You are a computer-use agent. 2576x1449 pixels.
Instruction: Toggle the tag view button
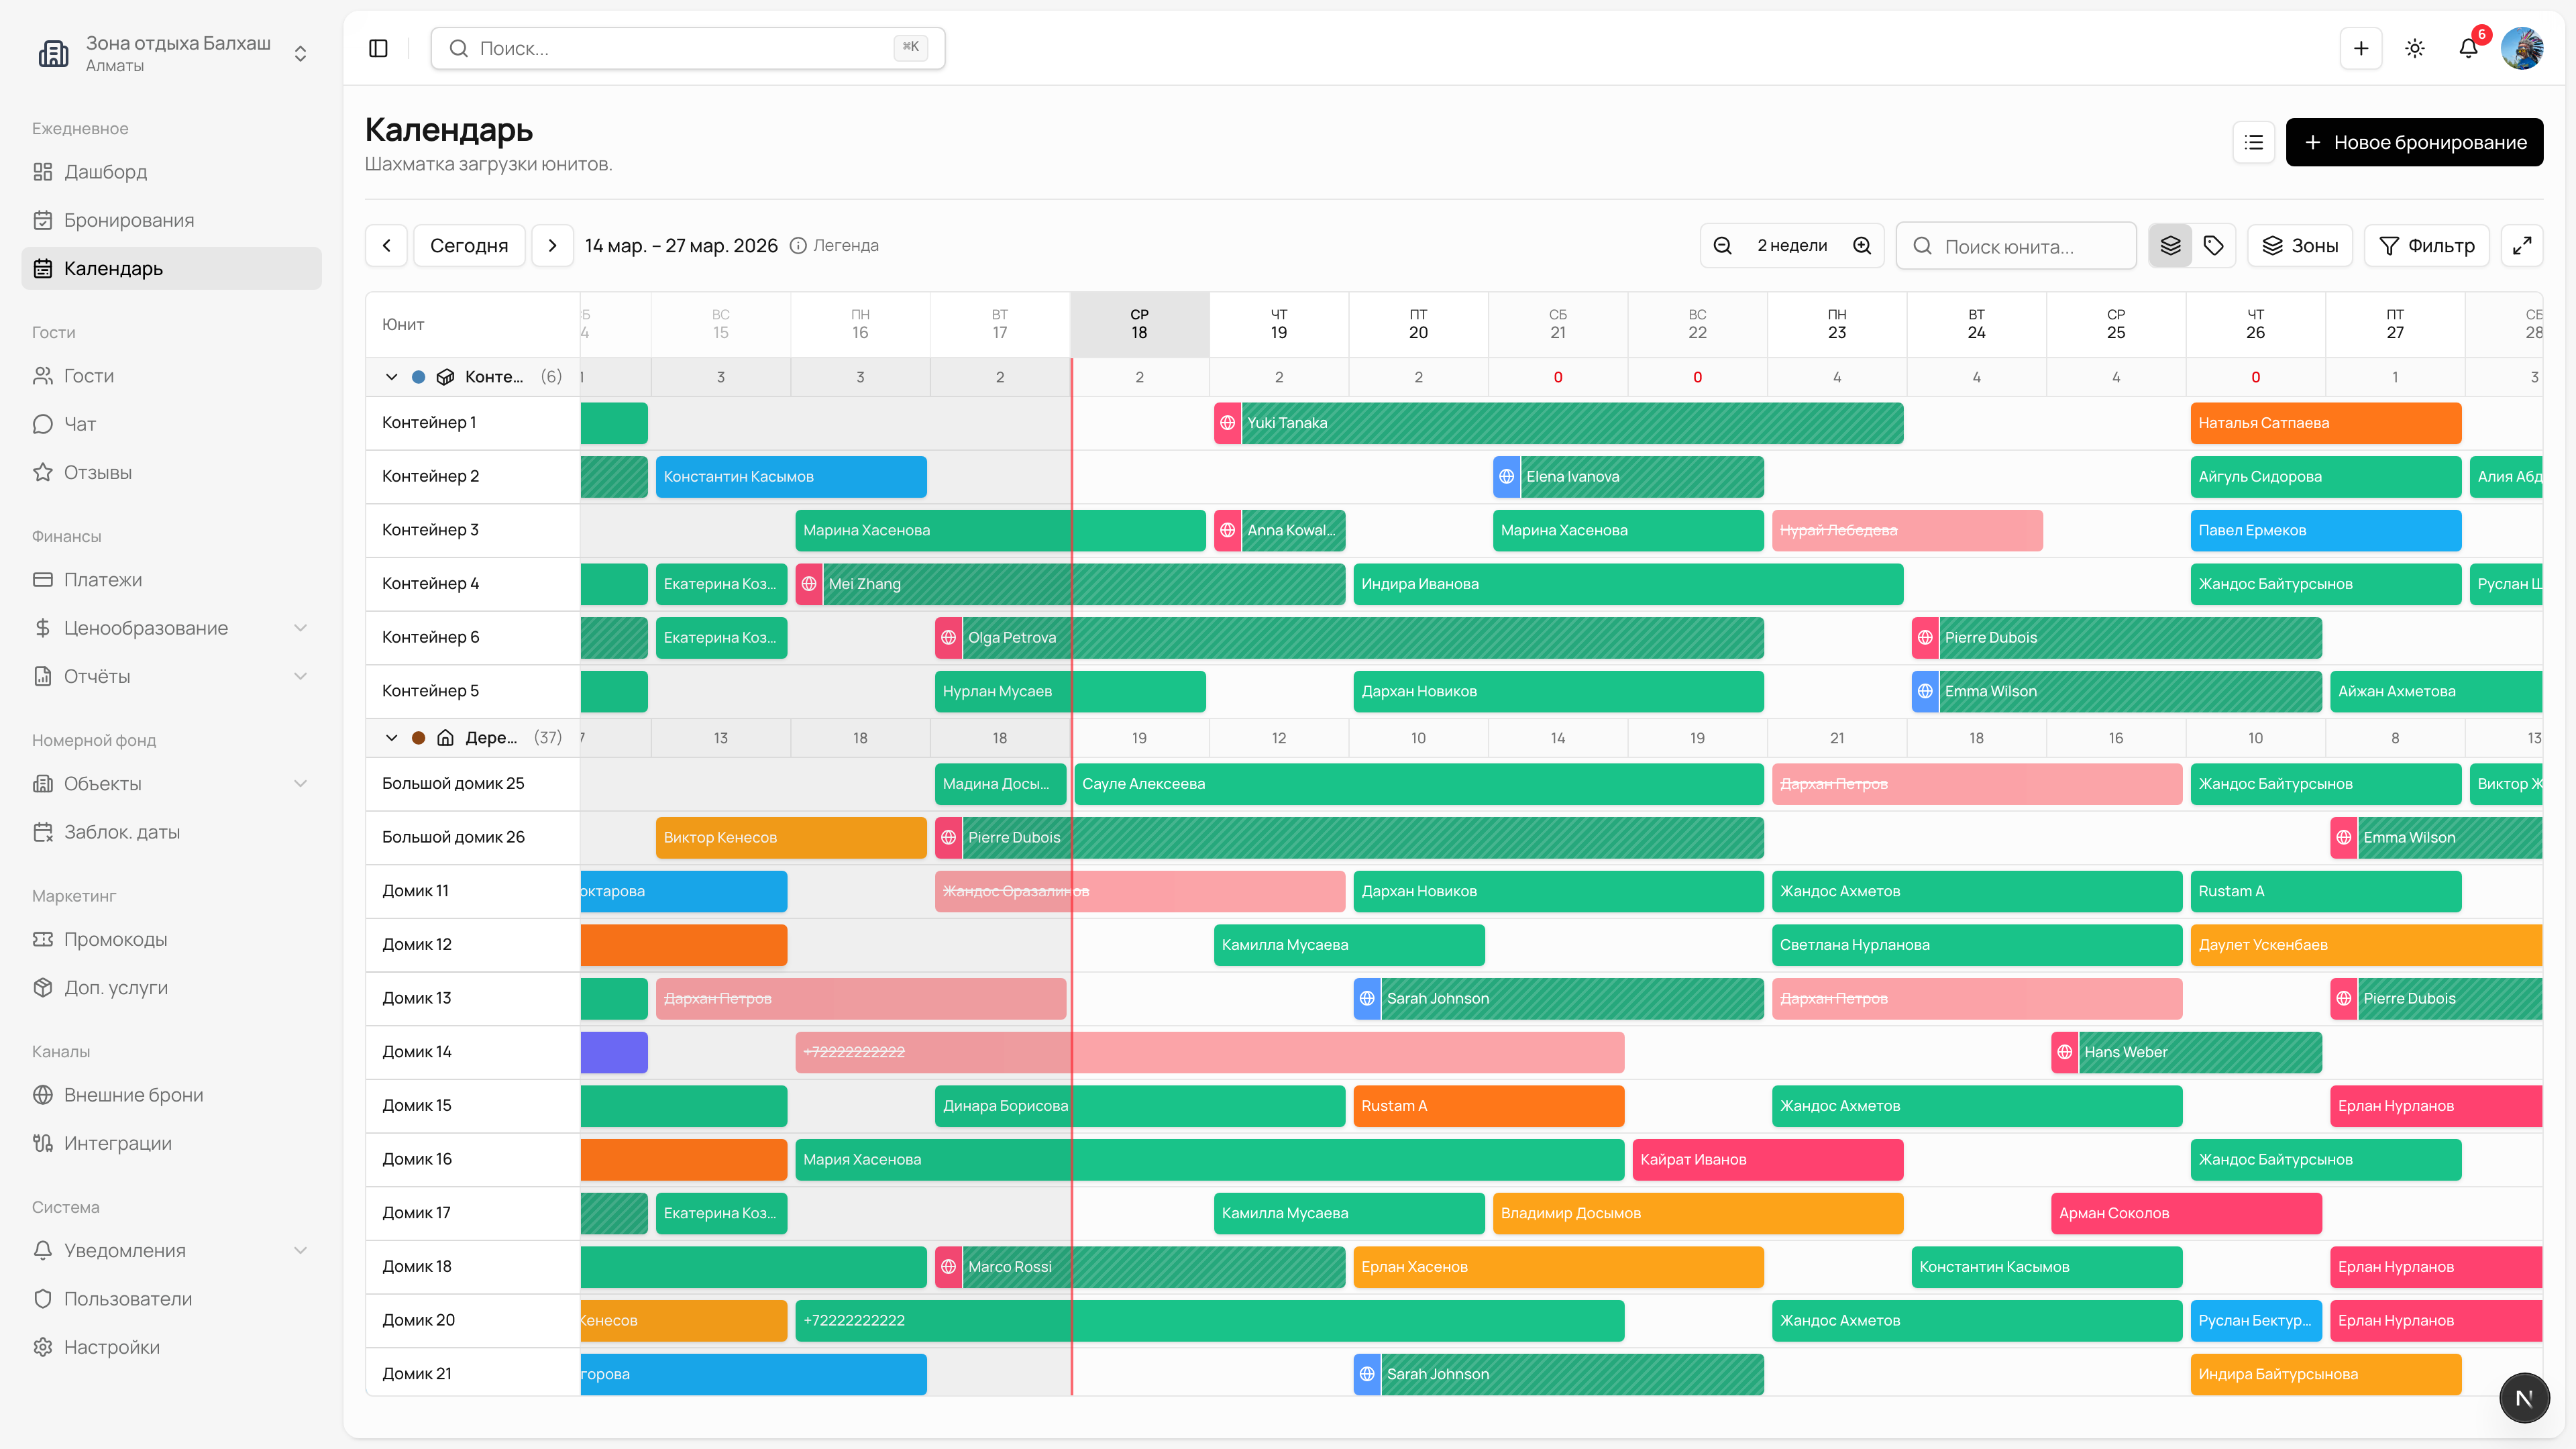pyautogui.click(x=2214, y=246)
